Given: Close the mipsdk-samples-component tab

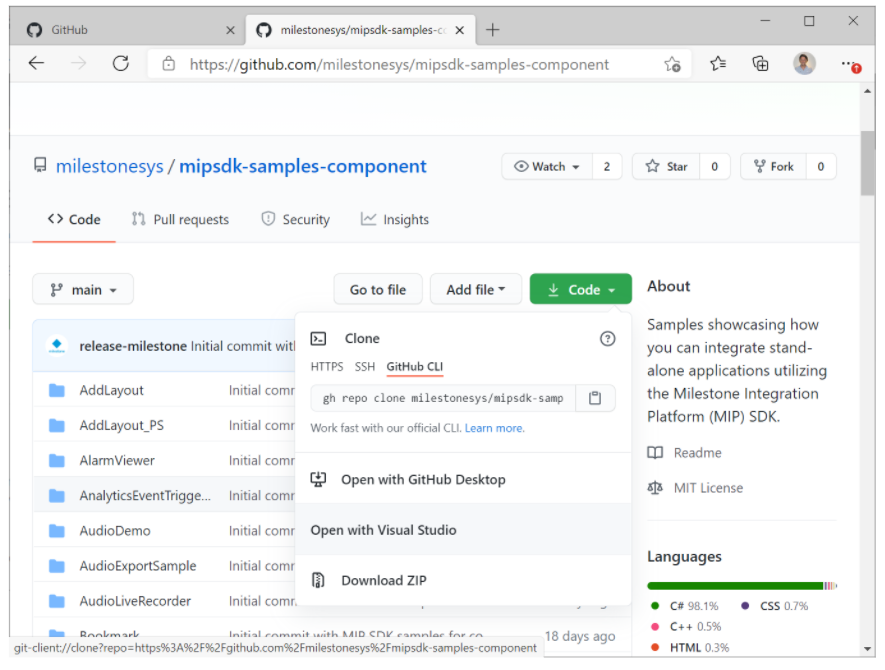Looking at the screenshot, I should 459,30.
